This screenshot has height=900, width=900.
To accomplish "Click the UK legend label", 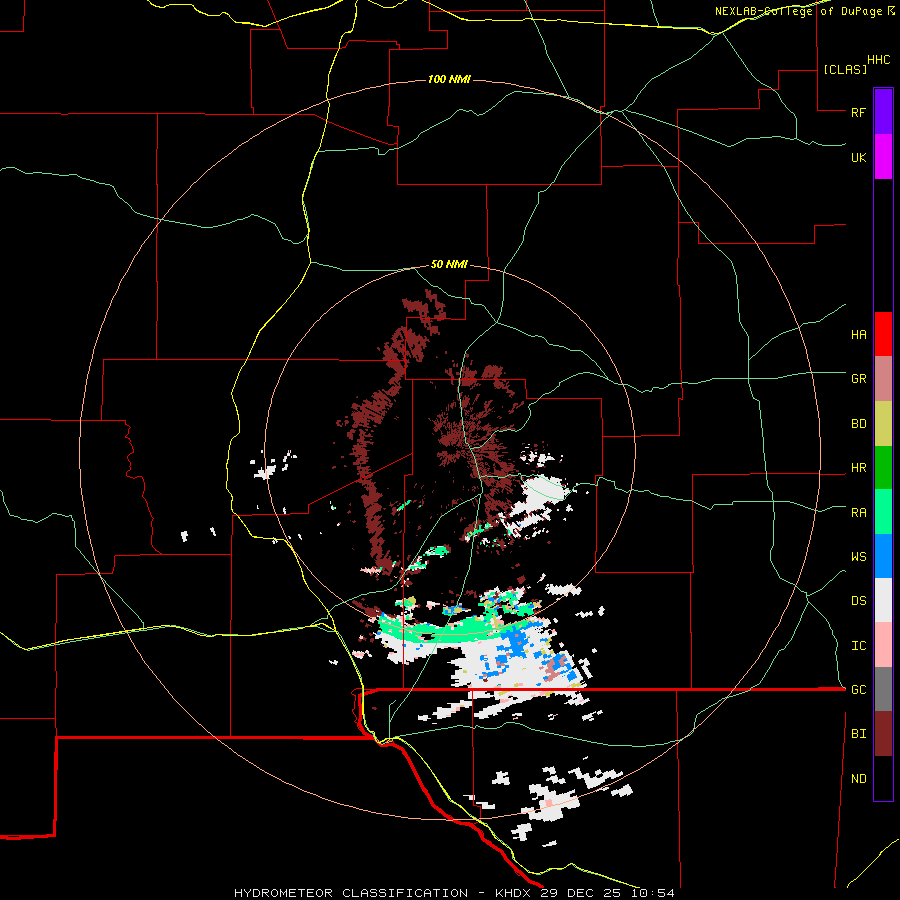I will pos(858,157).
